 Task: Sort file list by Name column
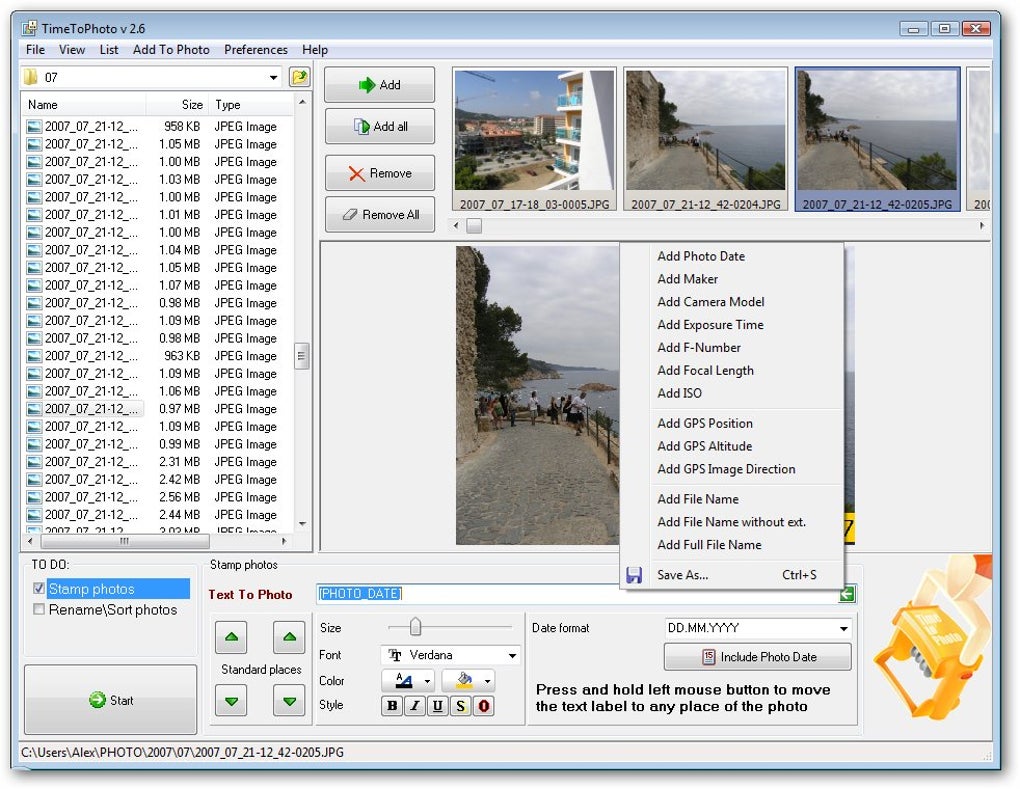tap(84, 105)
